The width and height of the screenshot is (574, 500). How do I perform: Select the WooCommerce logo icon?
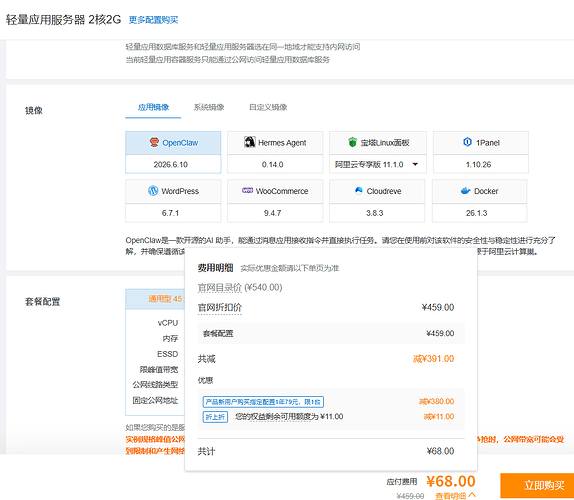point(247,190)
